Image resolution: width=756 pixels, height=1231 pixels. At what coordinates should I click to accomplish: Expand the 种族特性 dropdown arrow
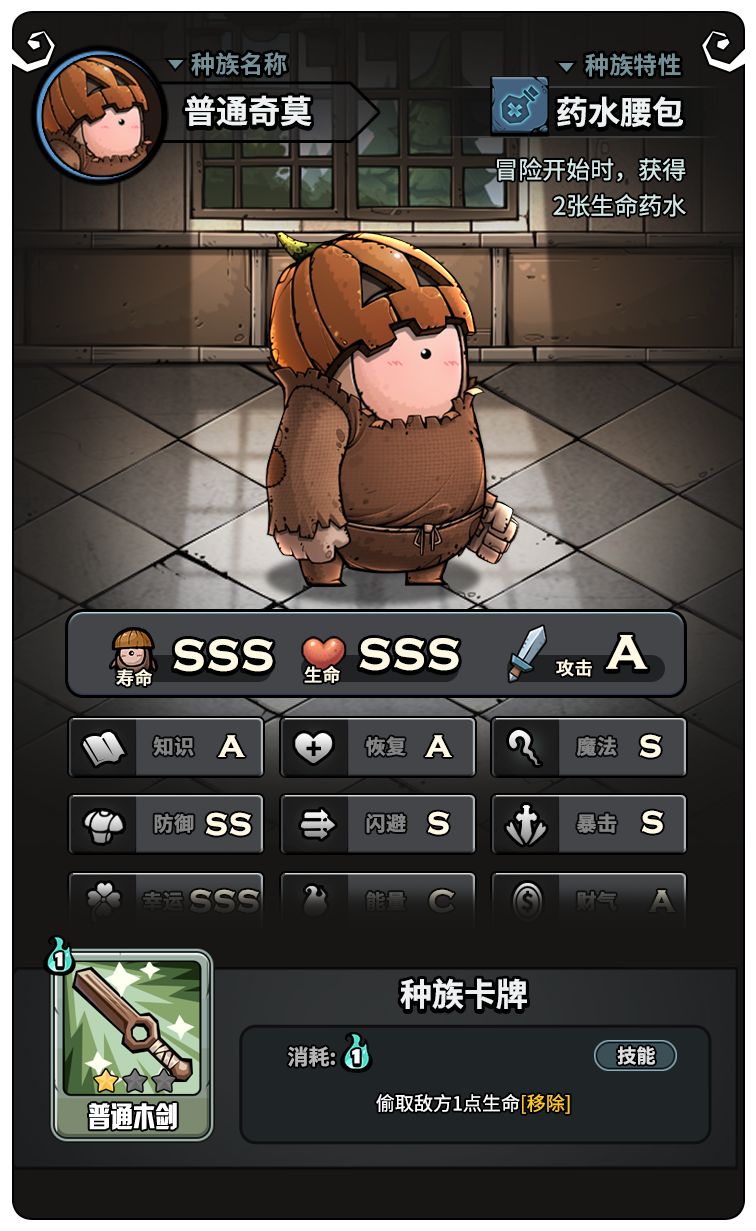(566, 67)
